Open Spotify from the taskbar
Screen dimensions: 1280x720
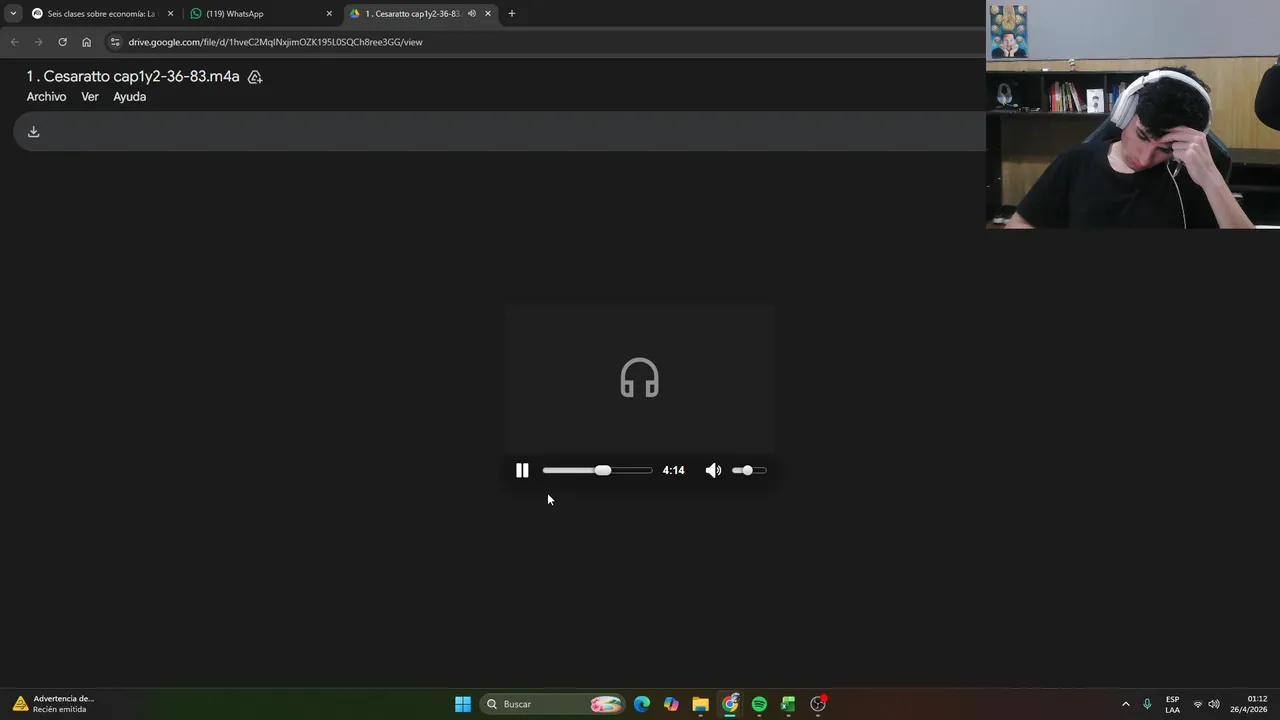[x=759, y=704]
